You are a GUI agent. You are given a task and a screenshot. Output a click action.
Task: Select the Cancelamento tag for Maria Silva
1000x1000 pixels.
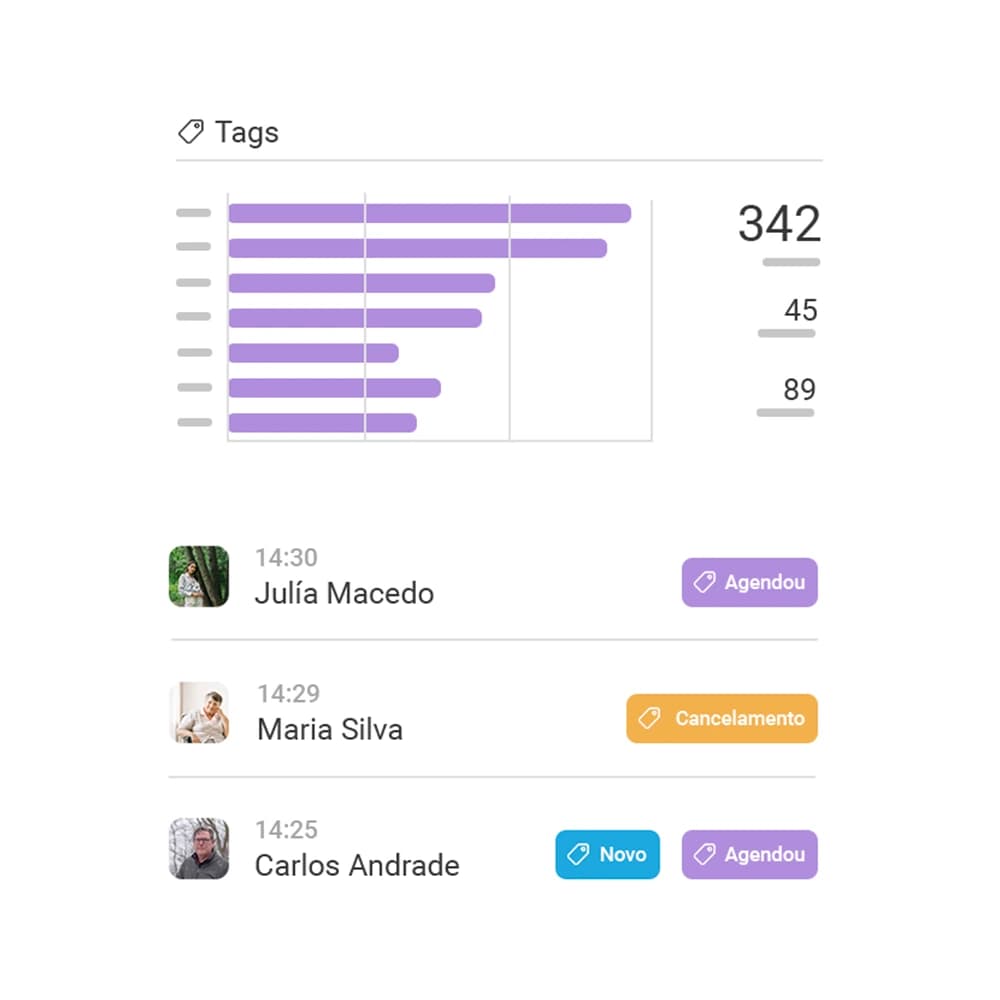coord(722,718)
